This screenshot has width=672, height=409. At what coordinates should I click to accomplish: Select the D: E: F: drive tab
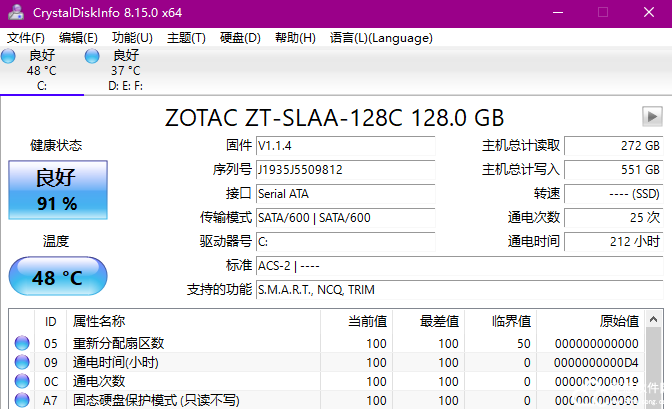(x=126, y=71)
